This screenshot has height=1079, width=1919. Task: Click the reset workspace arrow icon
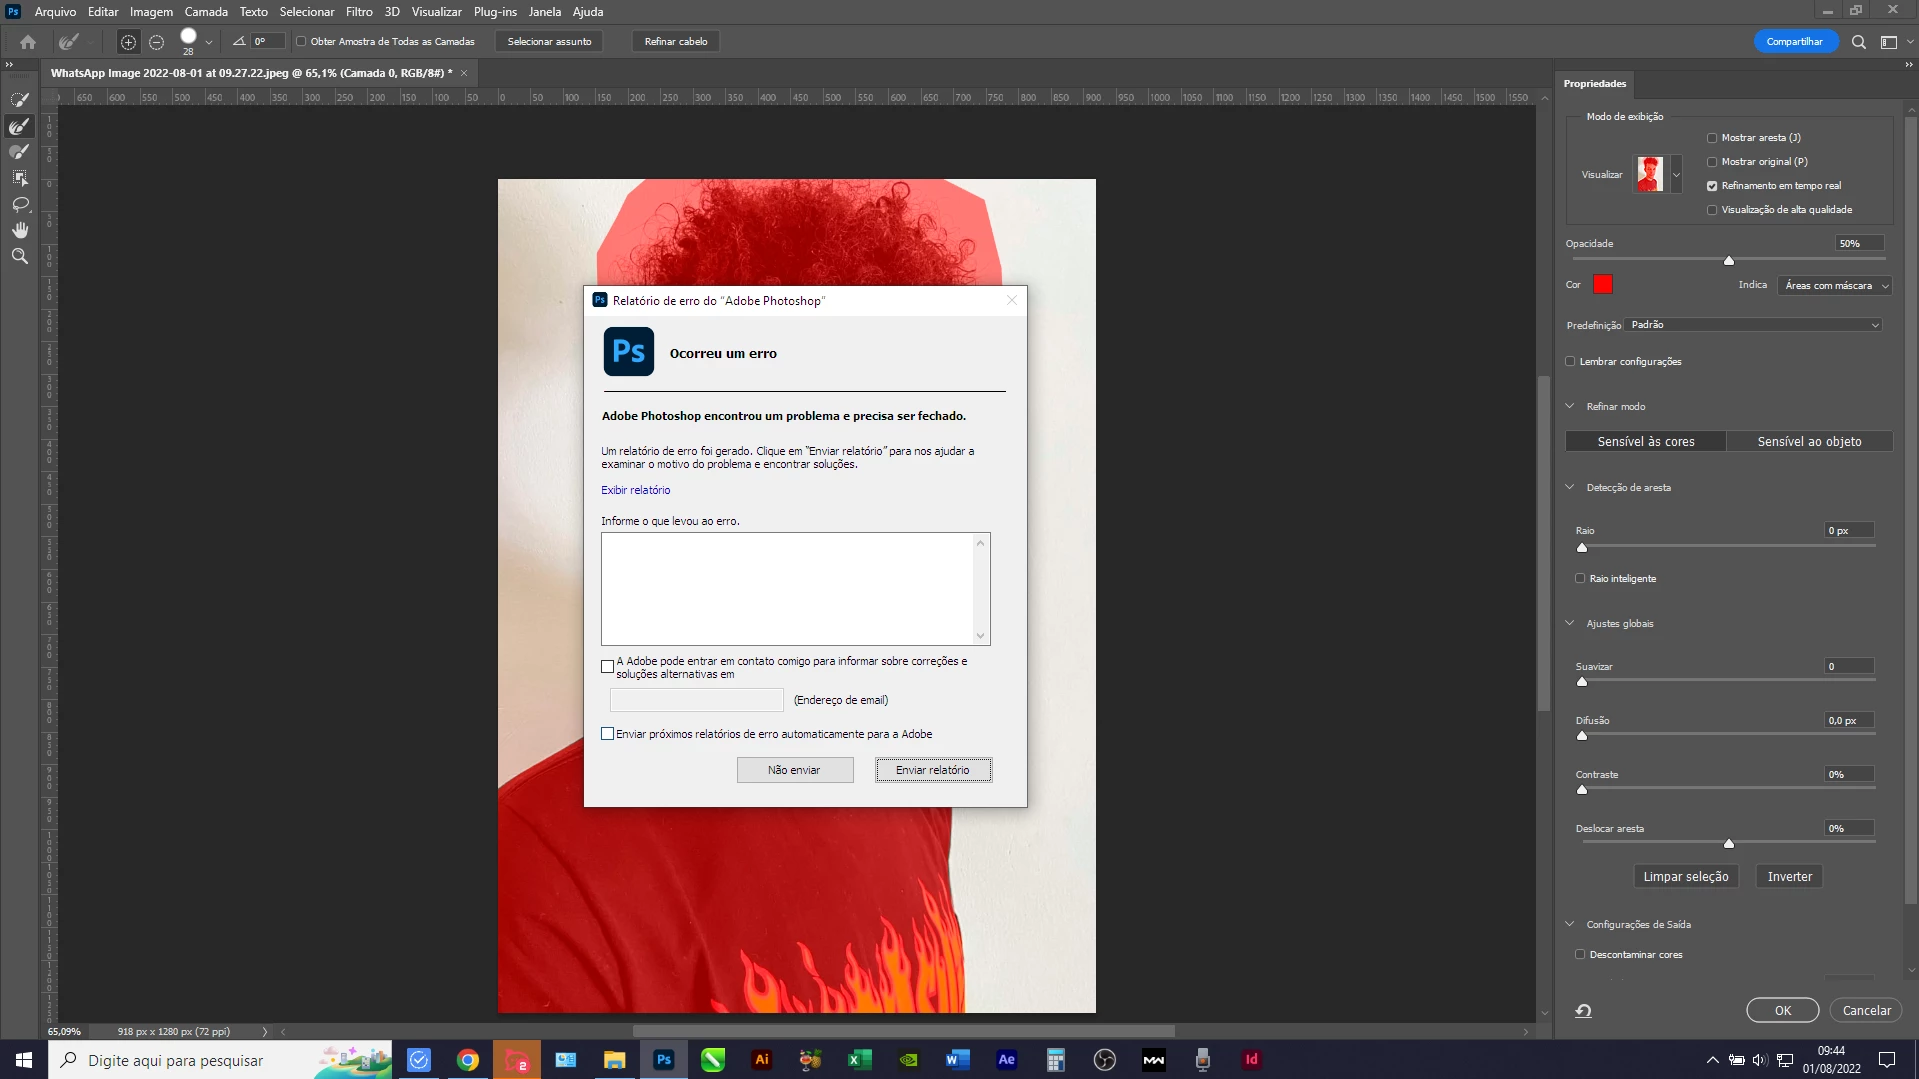[x=1583, y=1011]
